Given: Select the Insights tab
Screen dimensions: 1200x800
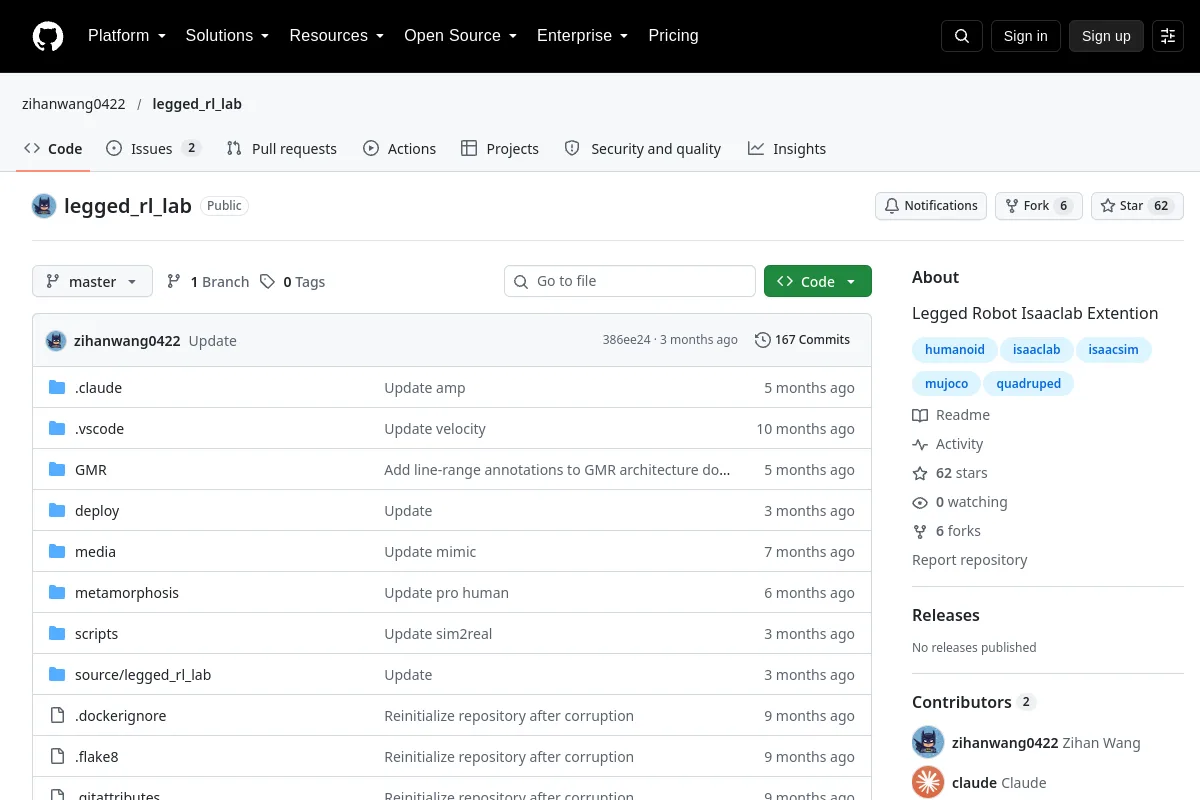Looking at the screenshot, I should point(787,149).
